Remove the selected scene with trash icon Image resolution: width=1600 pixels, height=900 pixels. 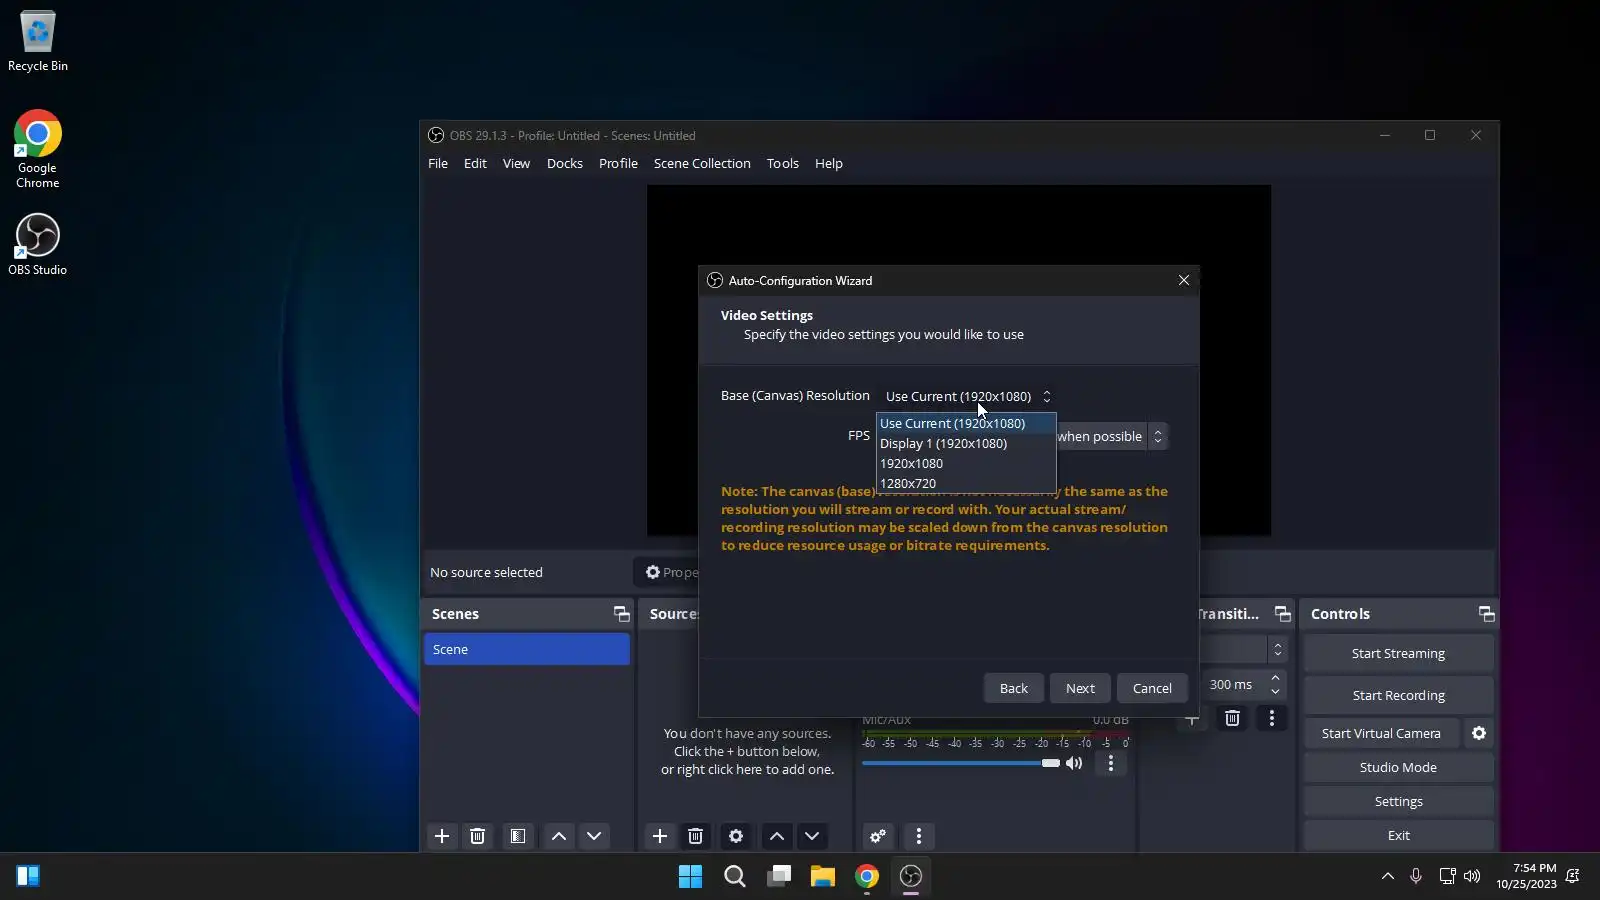click(x=478, y=836)
